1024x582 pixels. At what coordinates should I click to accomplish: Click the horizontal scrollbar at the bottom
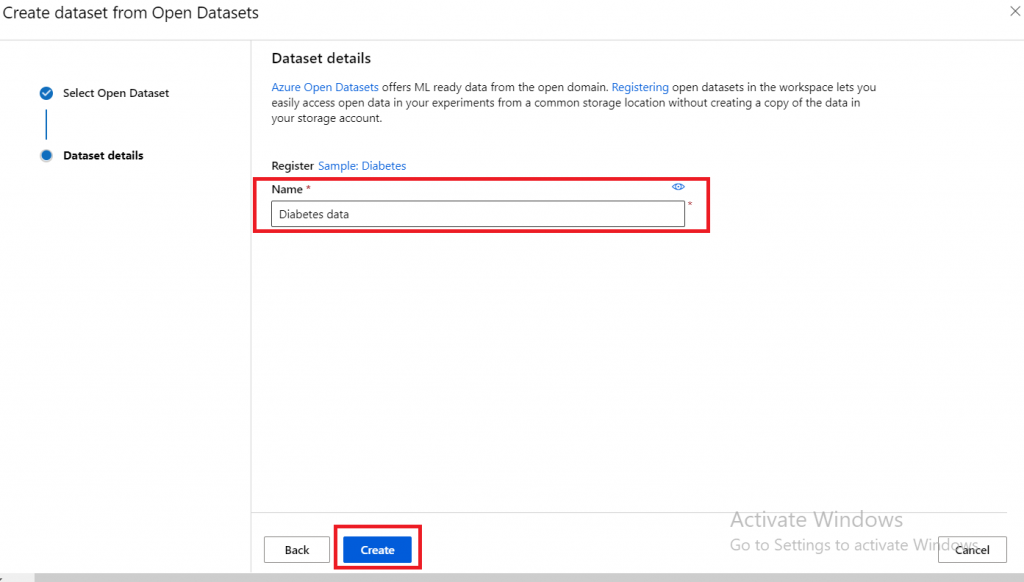click(x=500, y=577)
